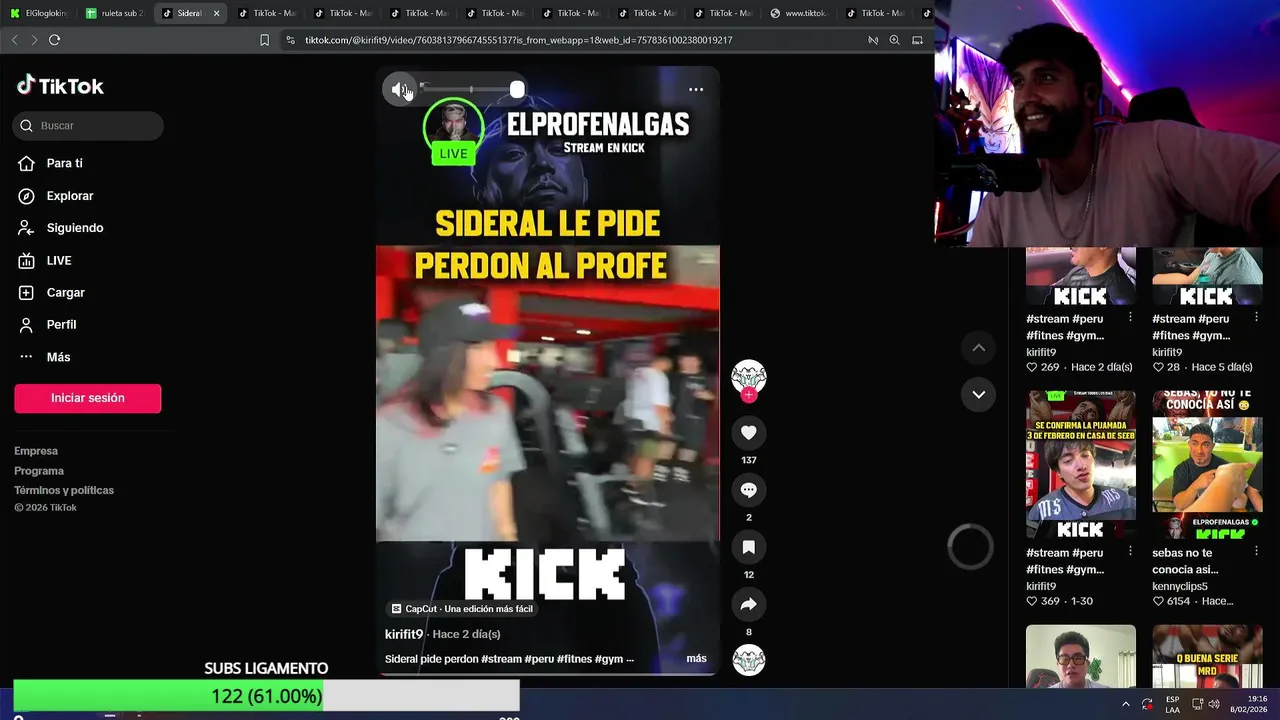
Task: Go to the next video with down chevron
Action: [979, 394]
